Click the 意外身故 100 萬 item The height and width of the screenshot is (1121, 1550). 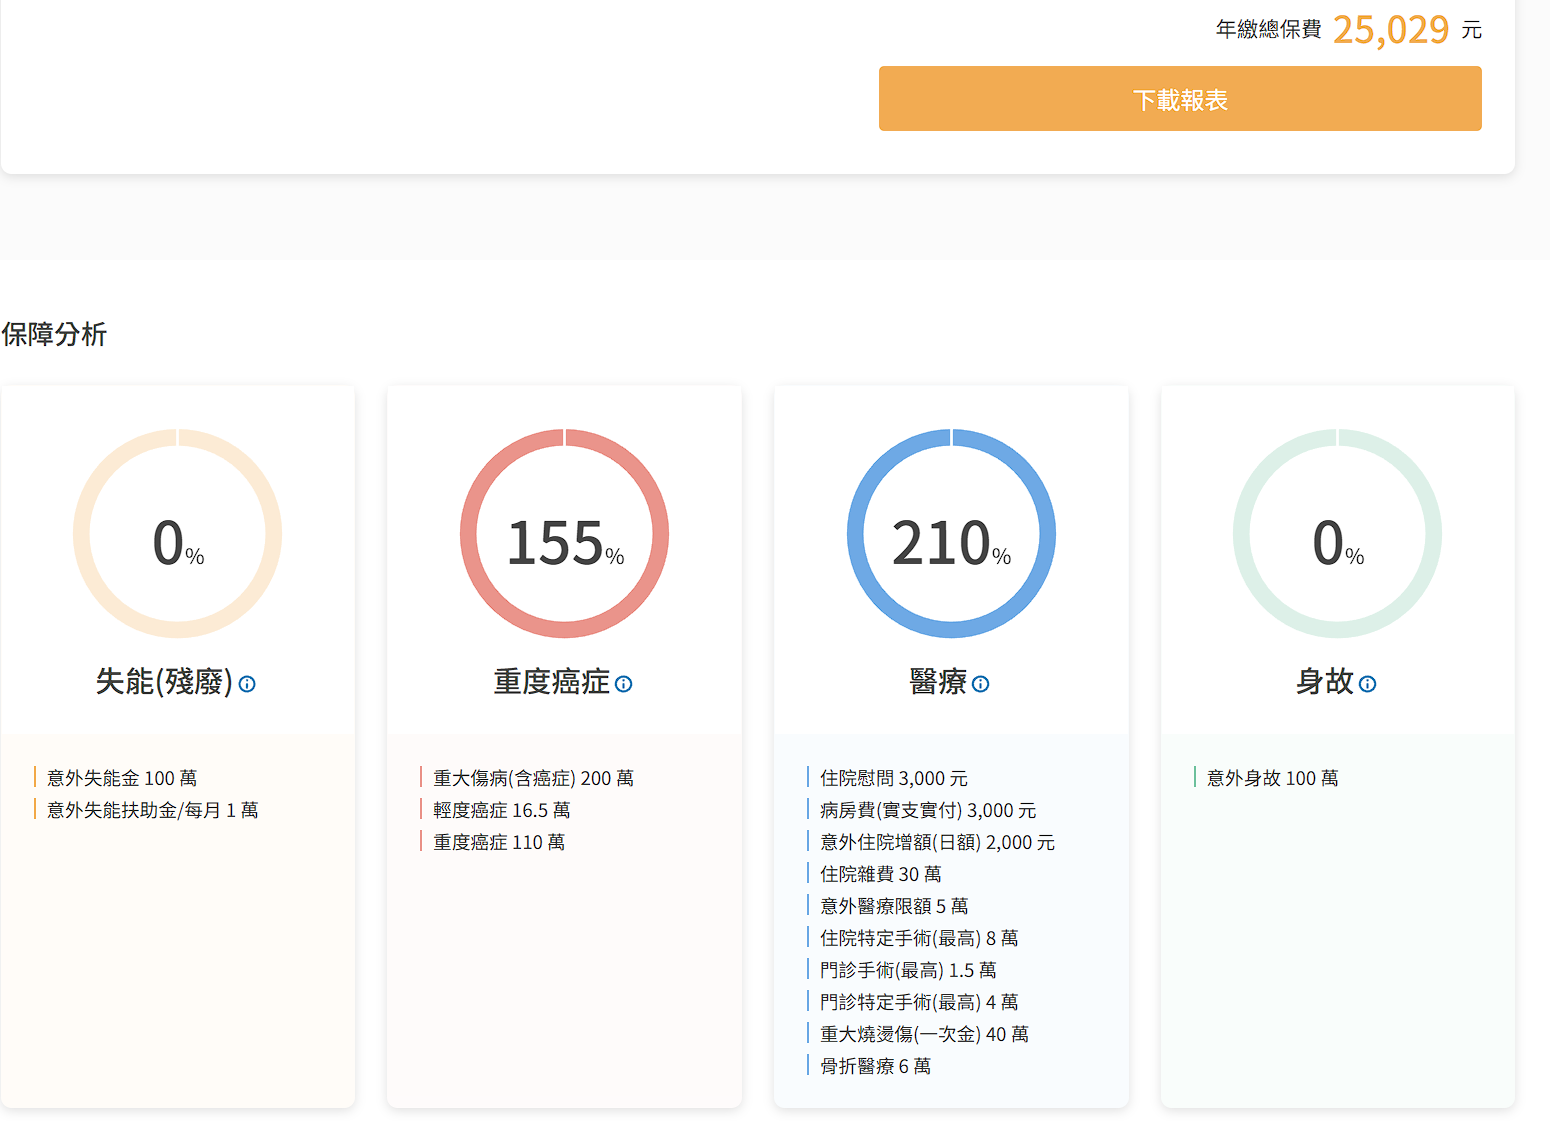coord(1272,778)
